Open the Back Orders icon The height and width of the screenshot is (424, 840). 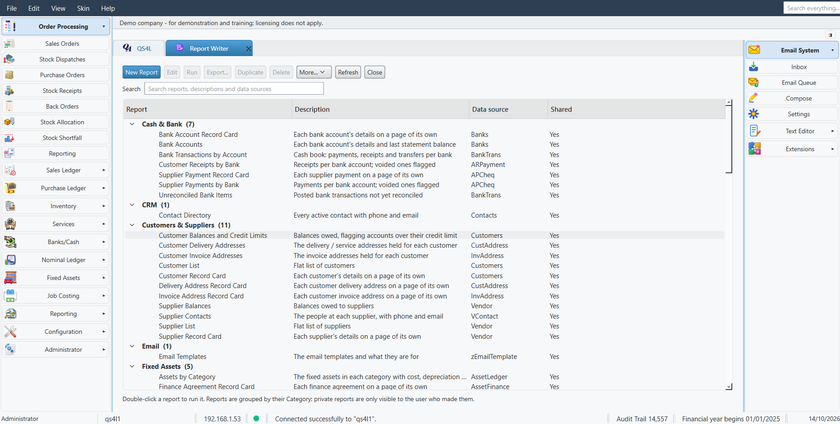click(x=9, y=106)
